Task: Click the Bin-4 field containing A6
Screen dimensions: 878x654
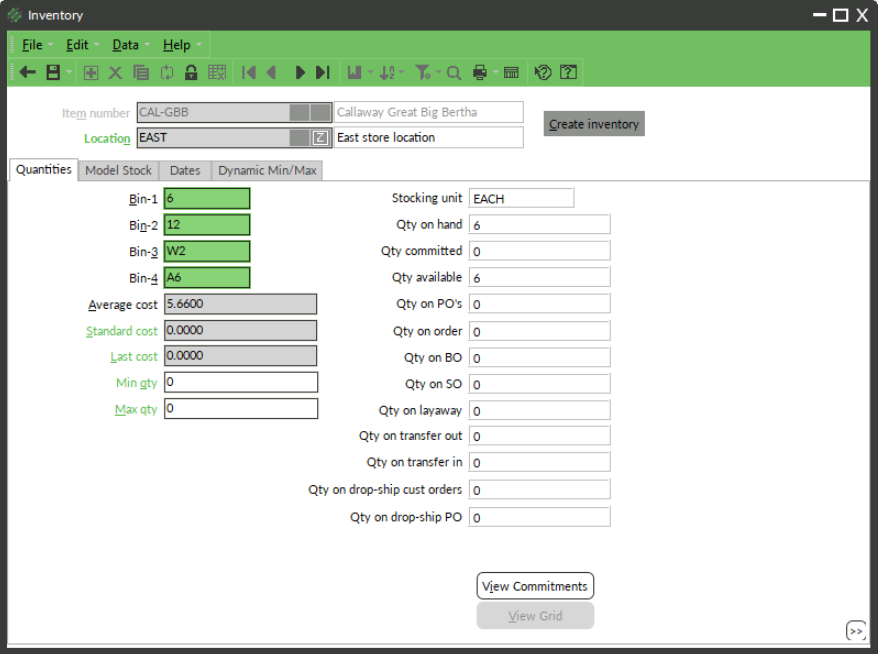Action: 207,277
